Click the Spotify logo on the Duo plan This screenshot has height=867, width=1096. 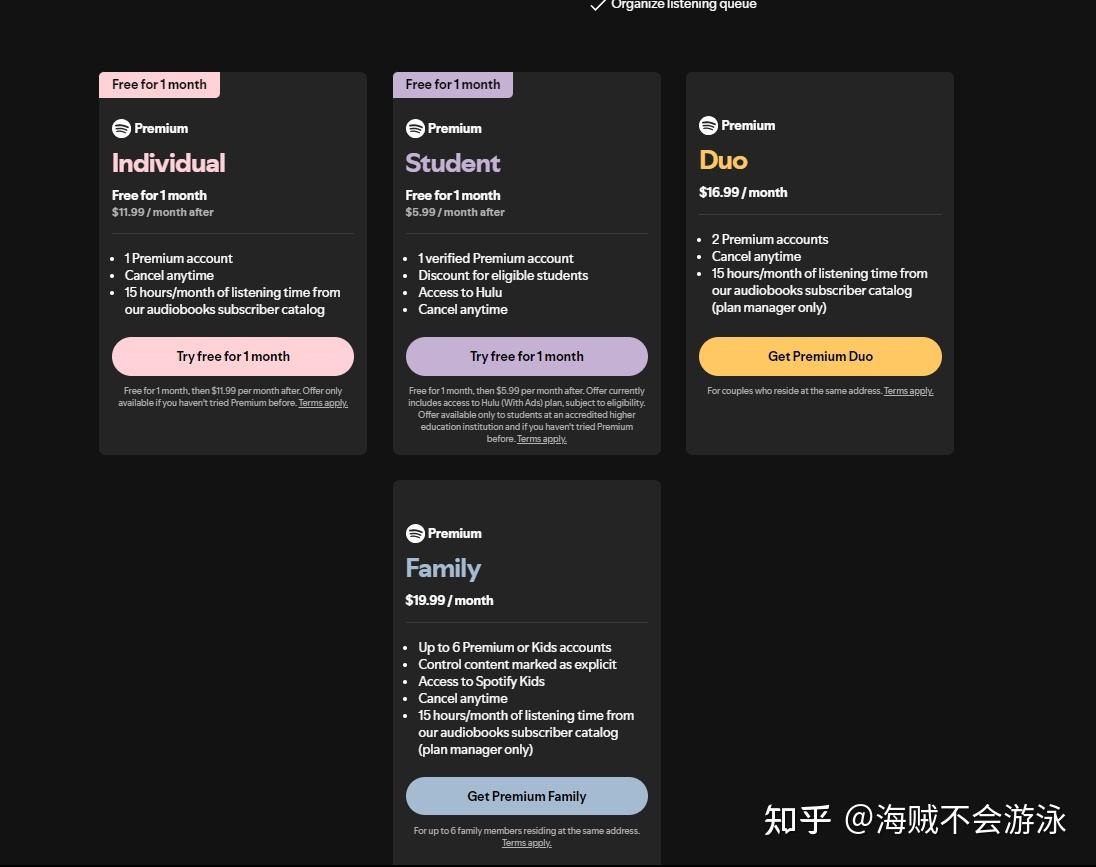click(708, 125)
